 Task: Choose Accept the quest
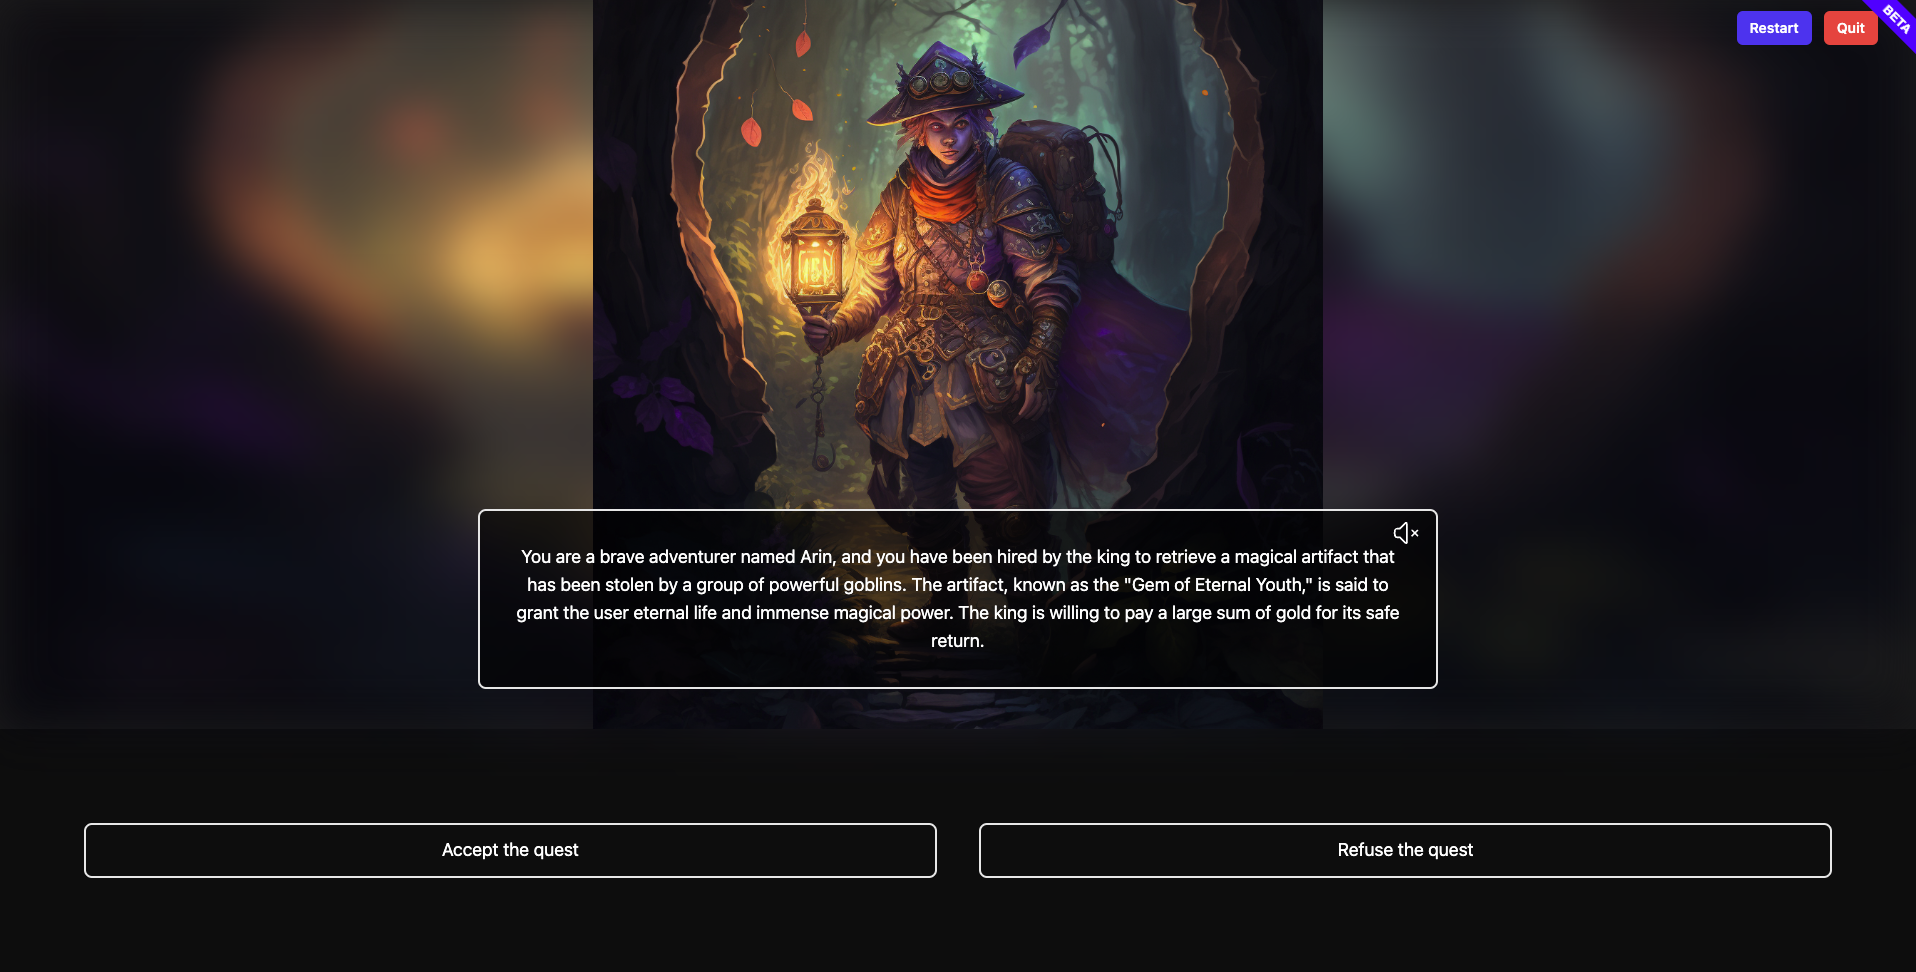click(x=510, y=850)
